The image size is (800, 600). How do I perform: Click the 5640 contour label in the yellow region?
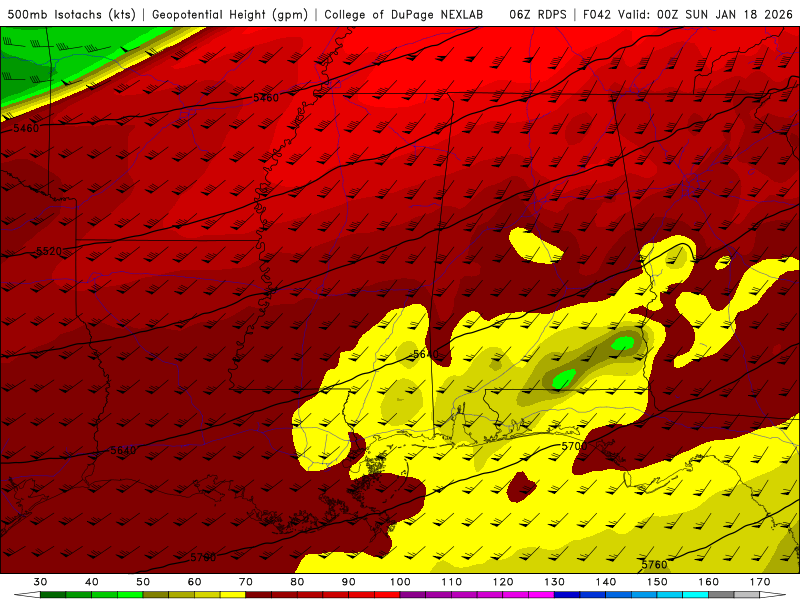click(x=426, y=354)
